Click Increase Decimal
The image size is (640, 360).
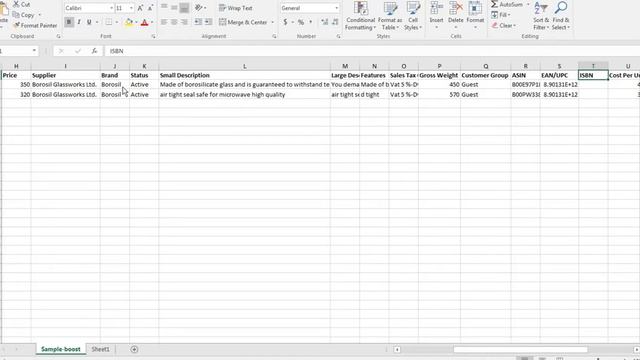(x=324, y=22)
